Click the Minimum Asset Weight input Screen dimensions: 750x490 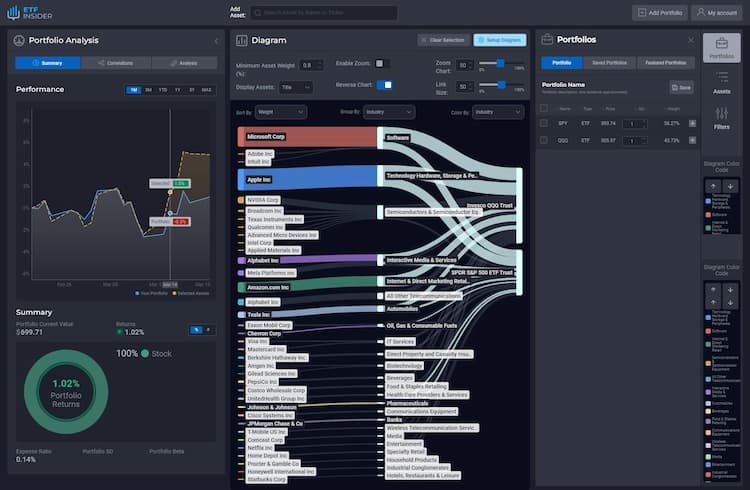point(311,66)
